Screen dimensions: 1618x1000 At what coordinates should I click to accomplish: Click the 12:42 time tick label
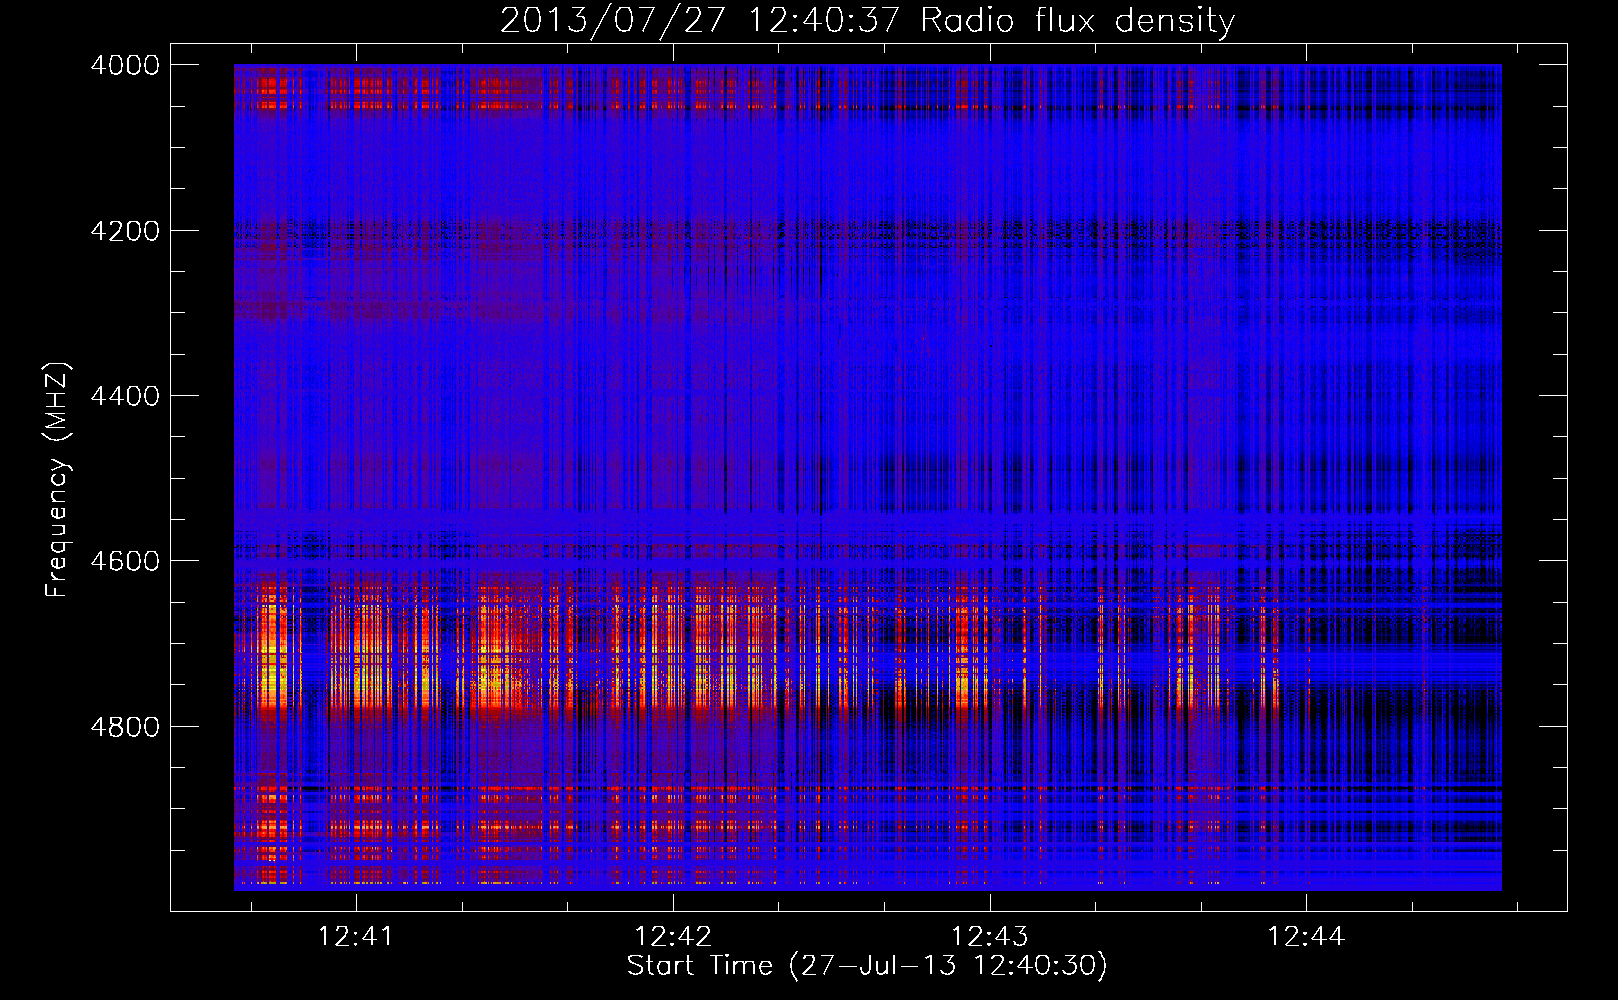673,937
